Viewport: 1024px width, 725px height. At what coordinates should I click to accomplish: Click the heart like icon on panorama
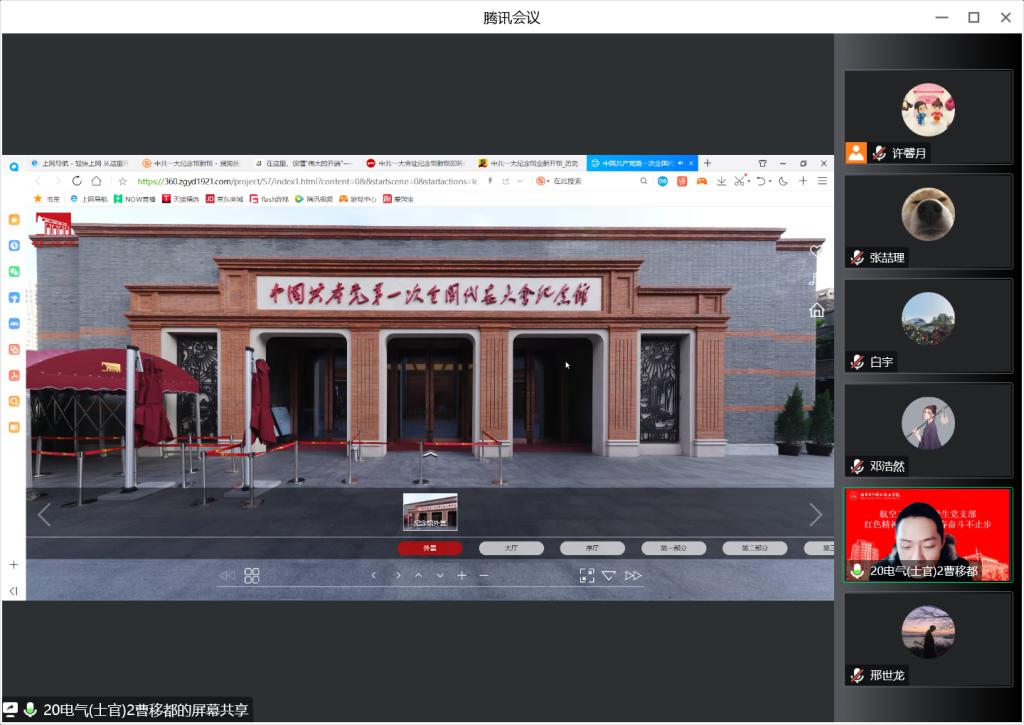pyautogui.click(x=816, y=251)
